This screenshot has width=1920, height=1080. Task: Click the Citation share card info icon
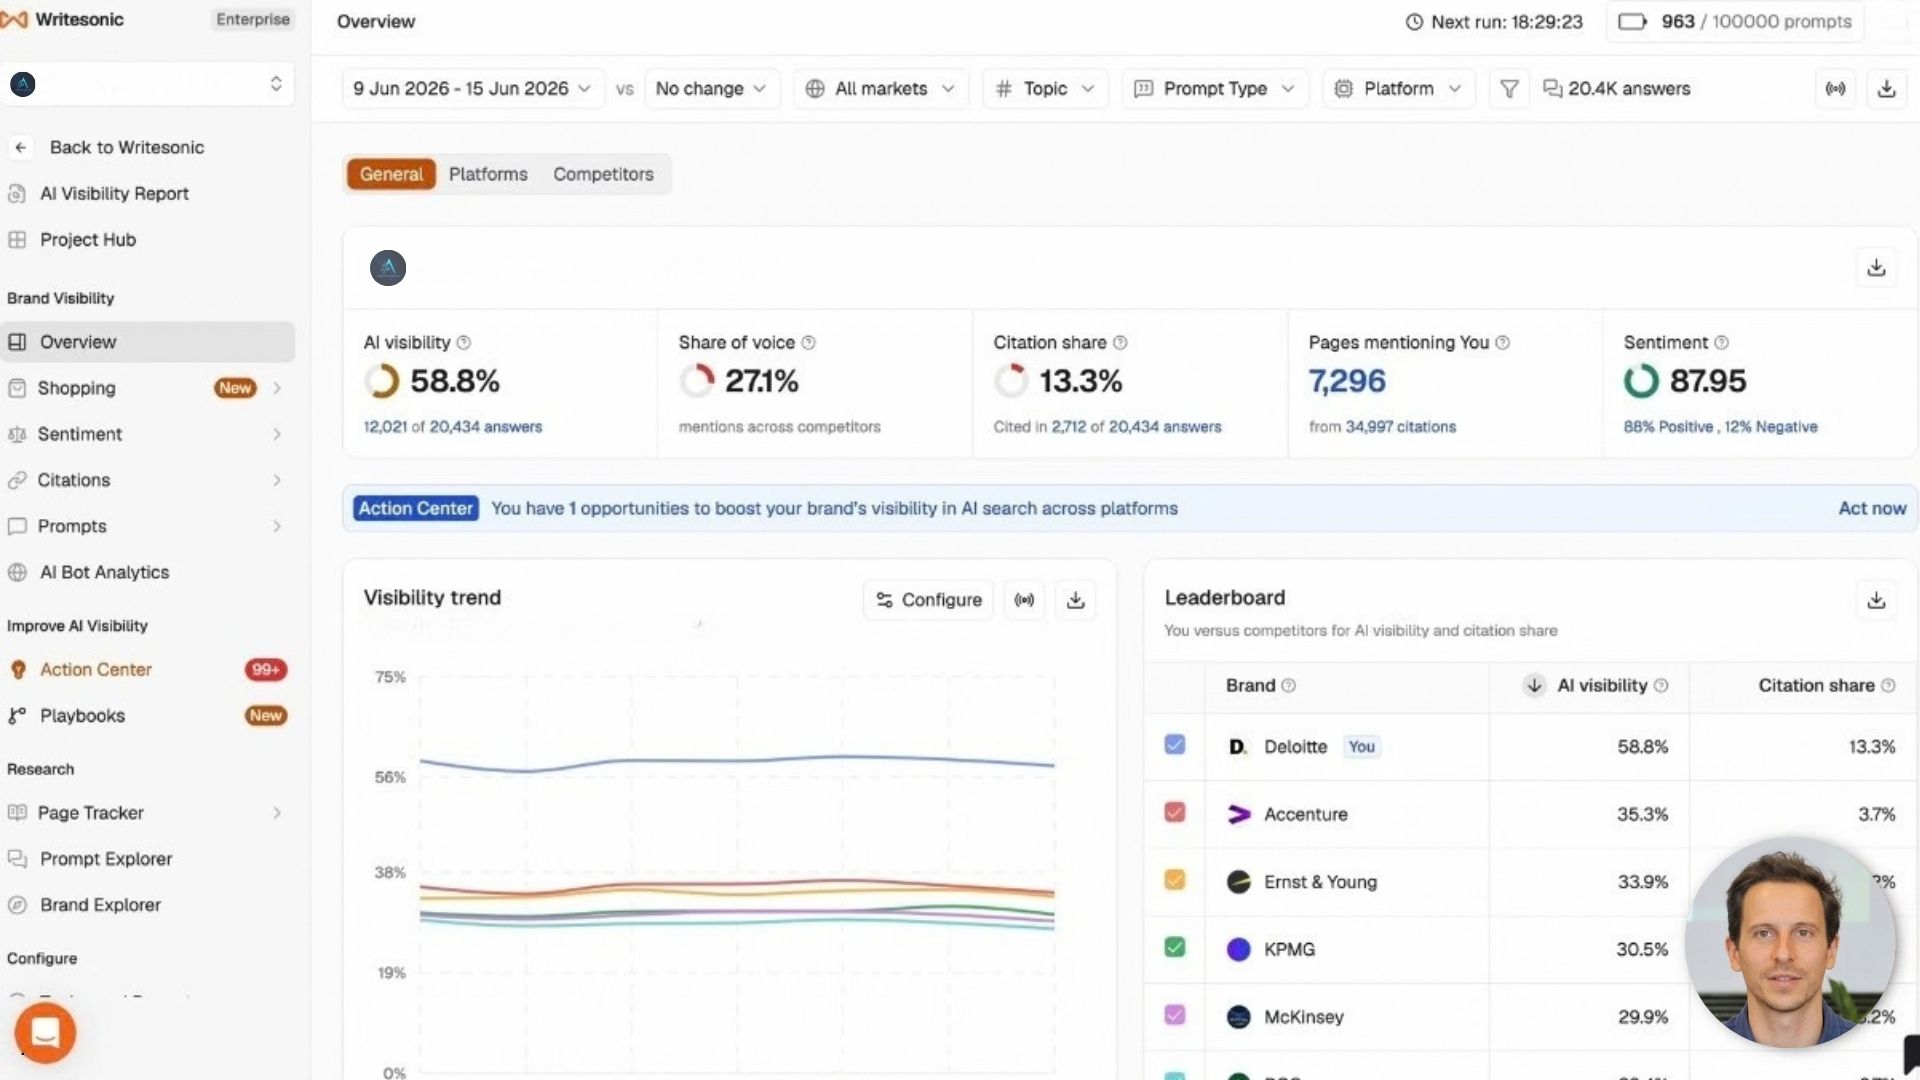click(1120, 343)
